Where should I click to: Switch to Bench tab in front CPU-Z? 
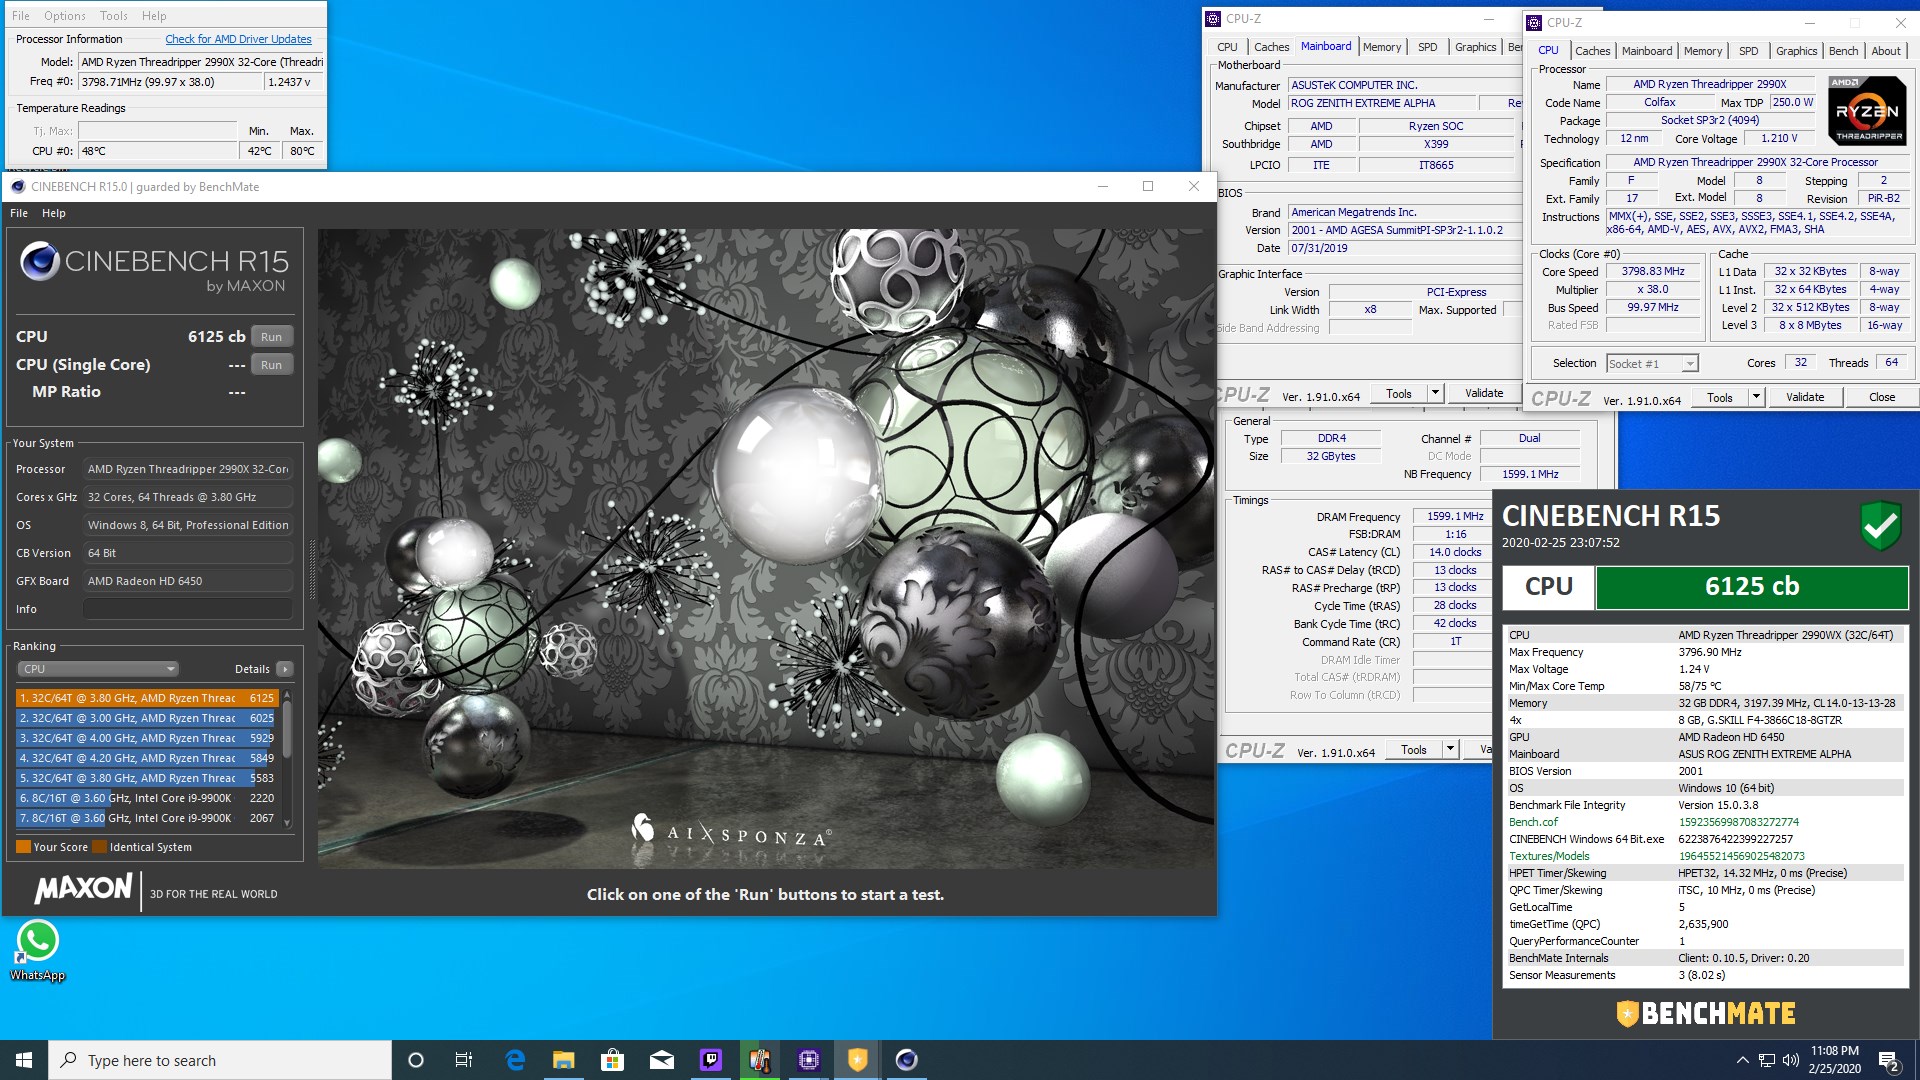pyautogui.click(x=1843, y=51)
